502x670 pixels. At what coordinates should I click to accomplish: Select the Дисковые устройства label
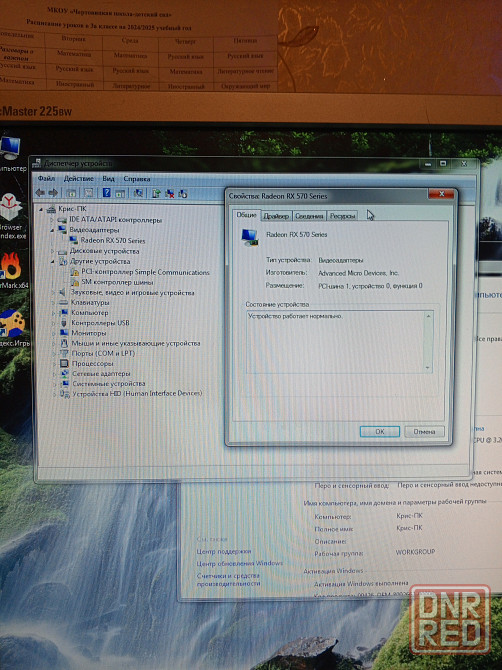[x=104, y=251]
